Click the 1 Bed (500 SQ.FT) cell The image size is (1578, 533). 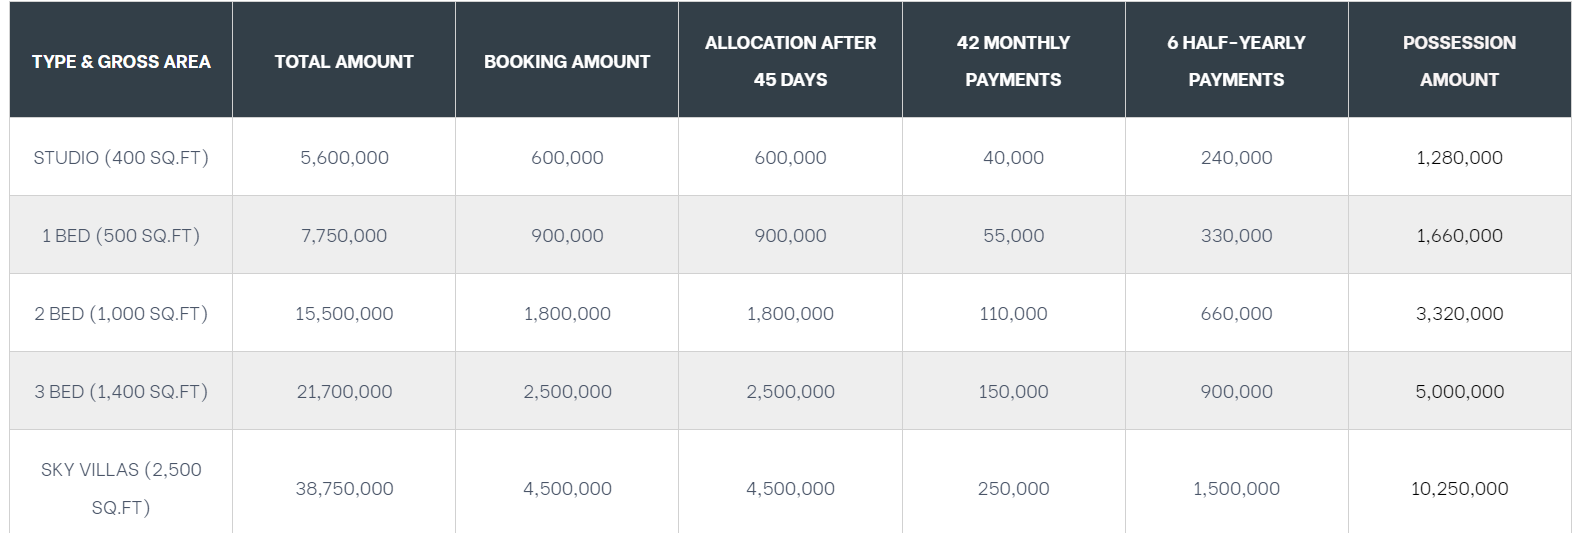(x=121, y=235)
